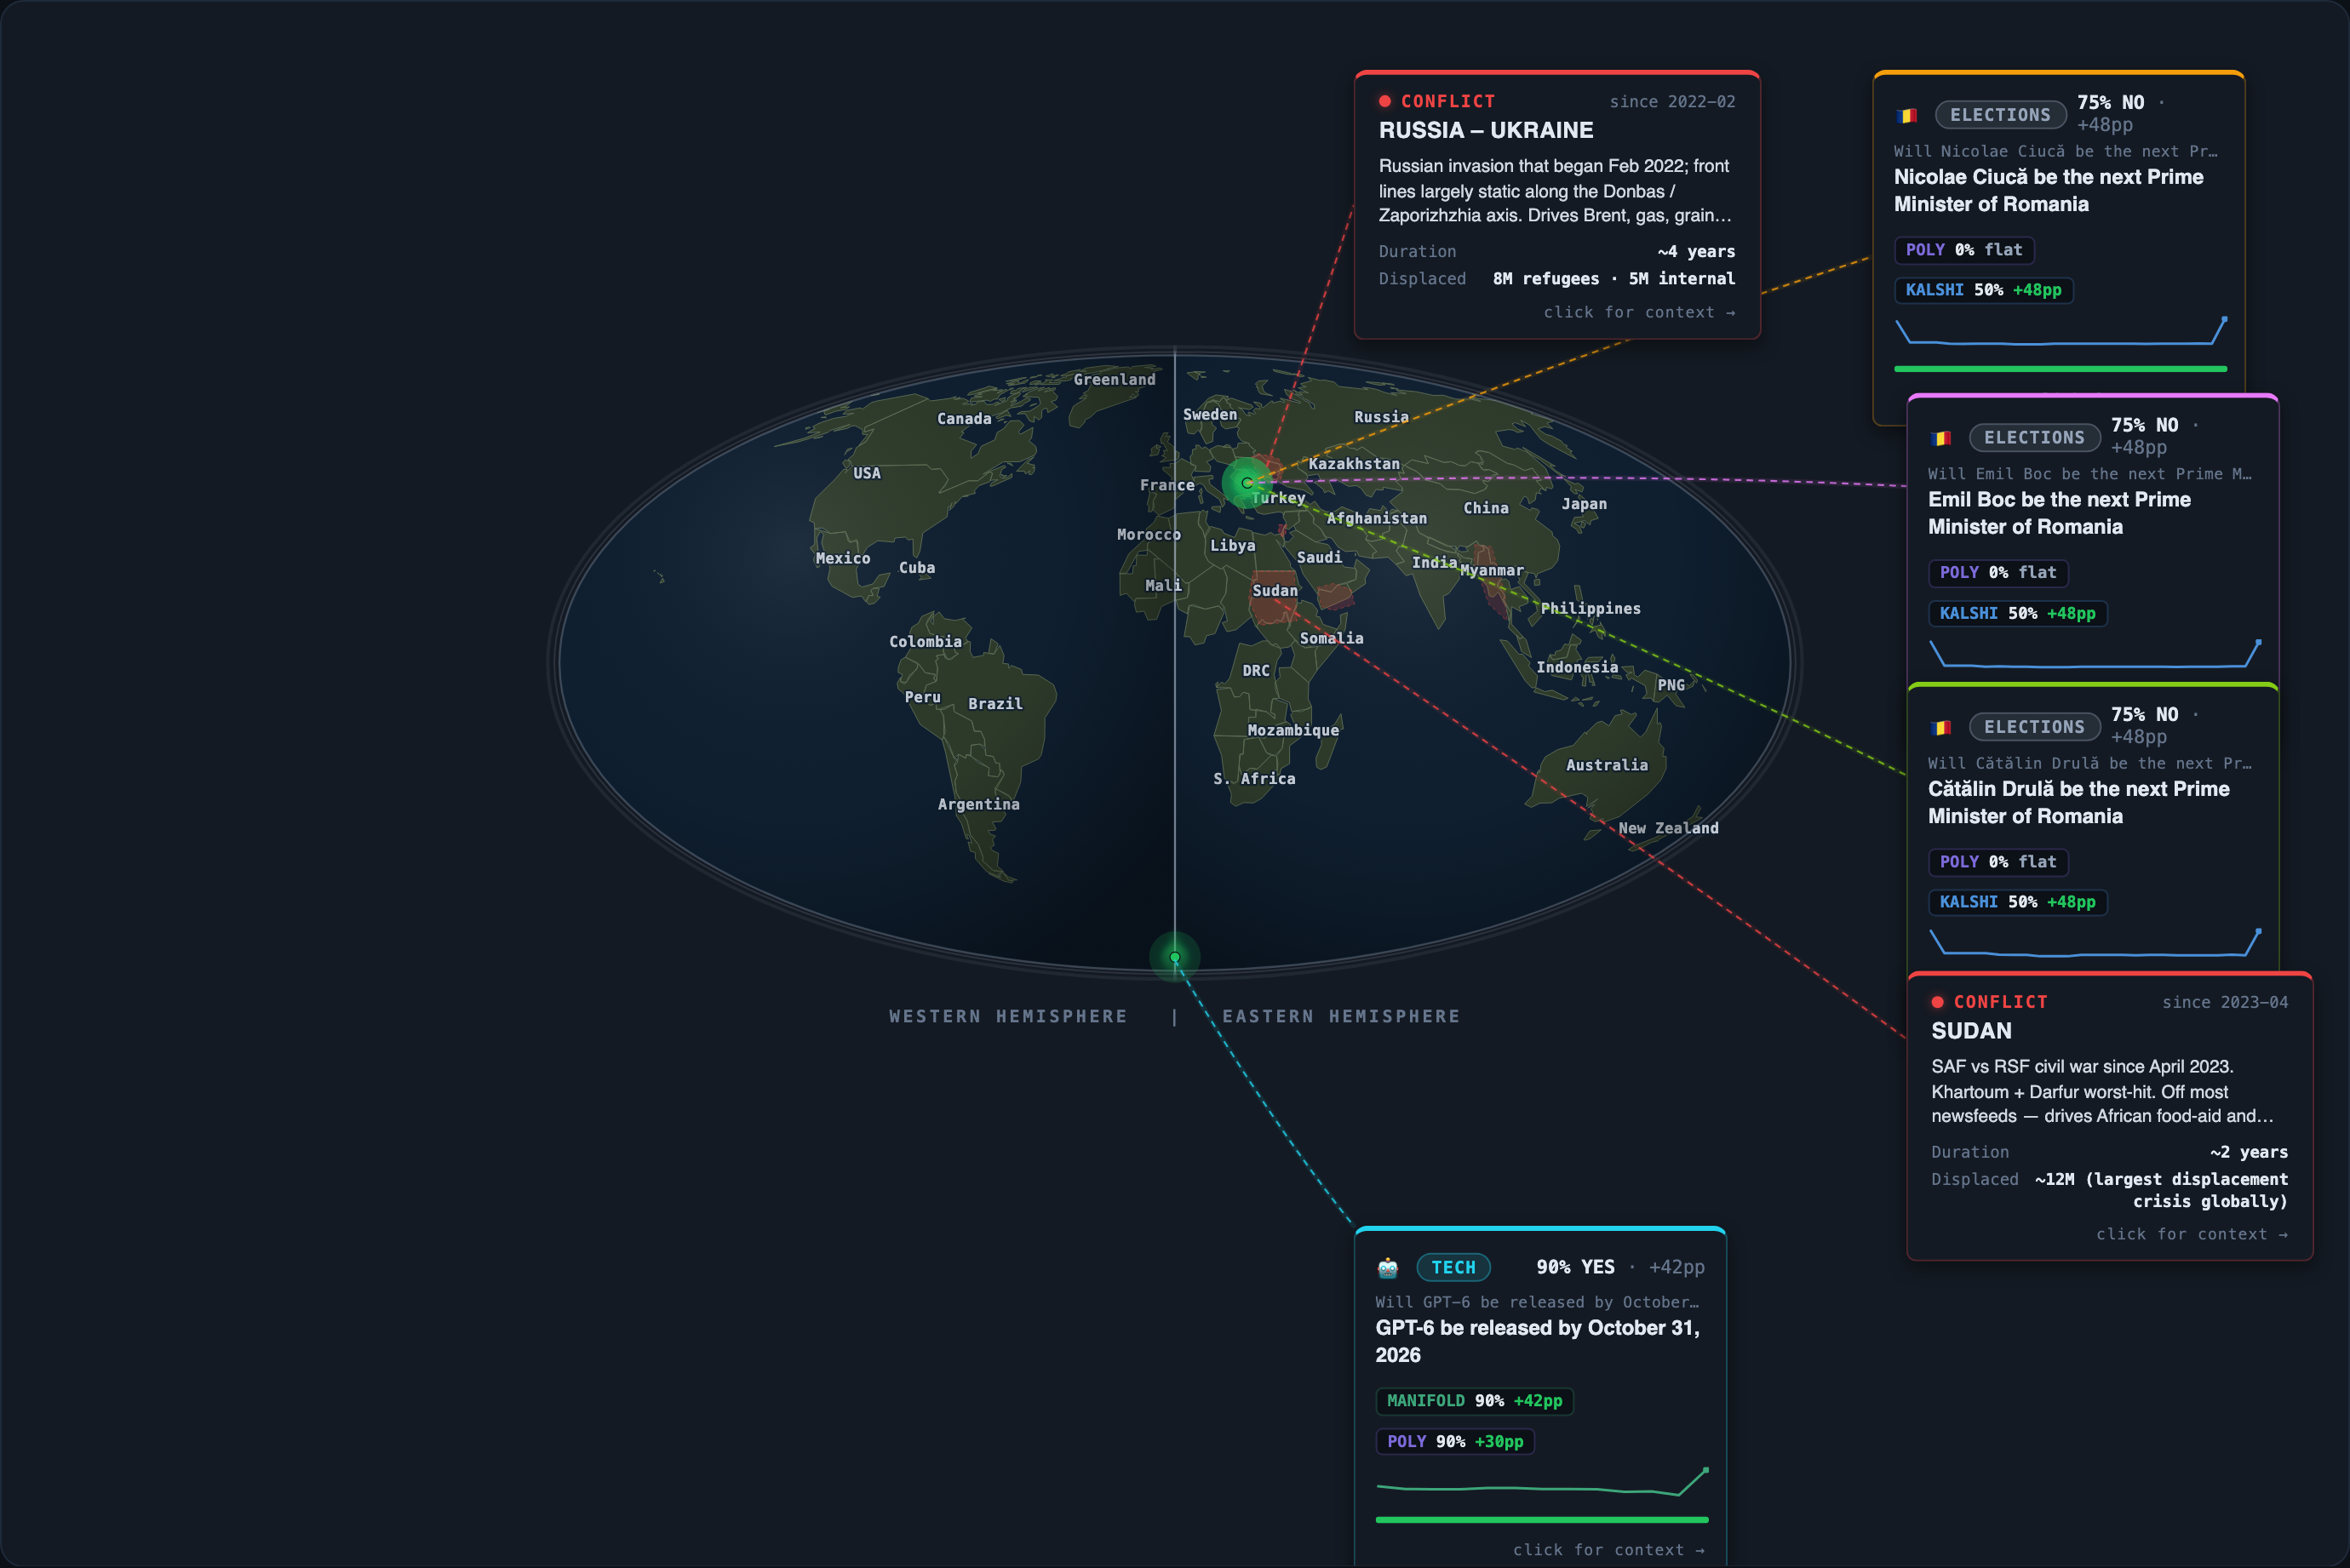Image resolution: width=2350 pixels, height=1568 pixels.
Task: Click the Mozambique label on the map
Action: 1293,731
